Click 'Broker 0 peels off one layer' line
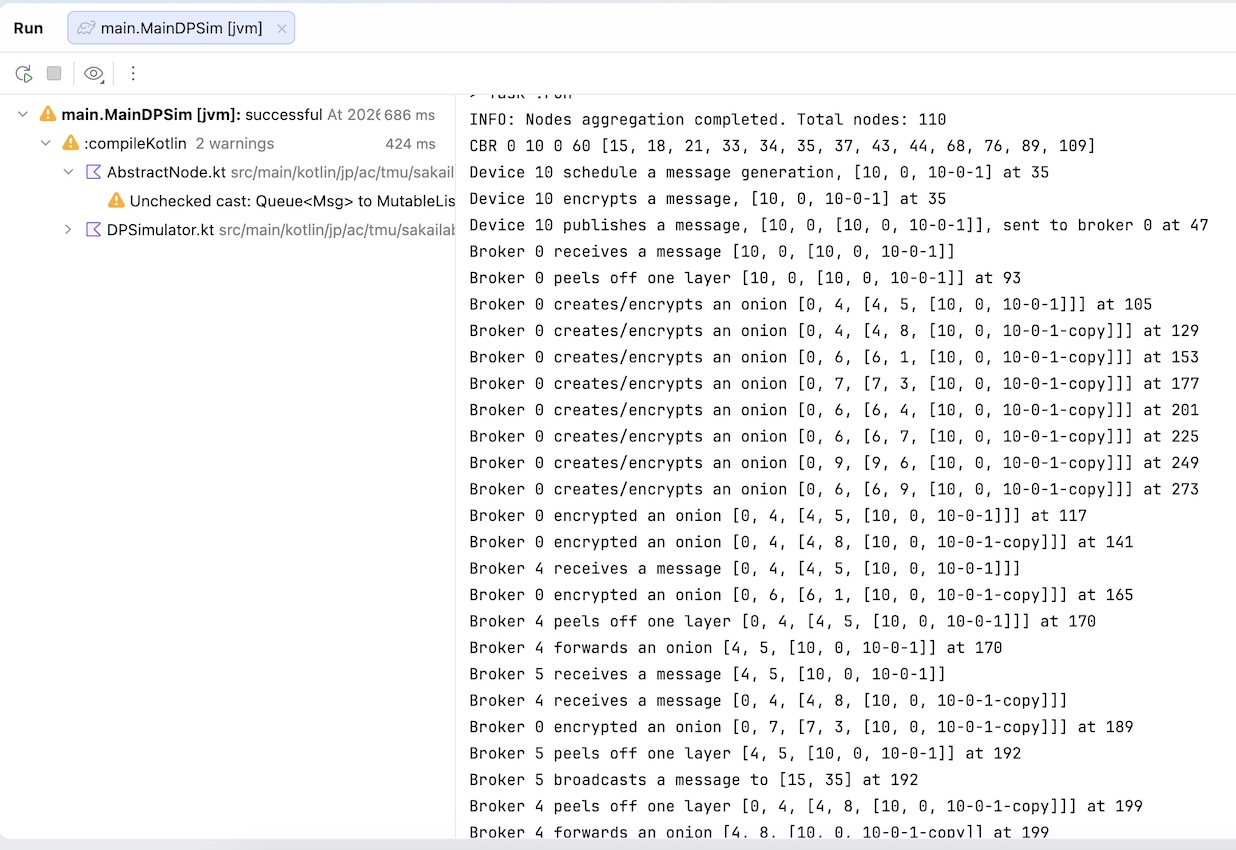1236x850 pixels. click(x=745, y=278)
